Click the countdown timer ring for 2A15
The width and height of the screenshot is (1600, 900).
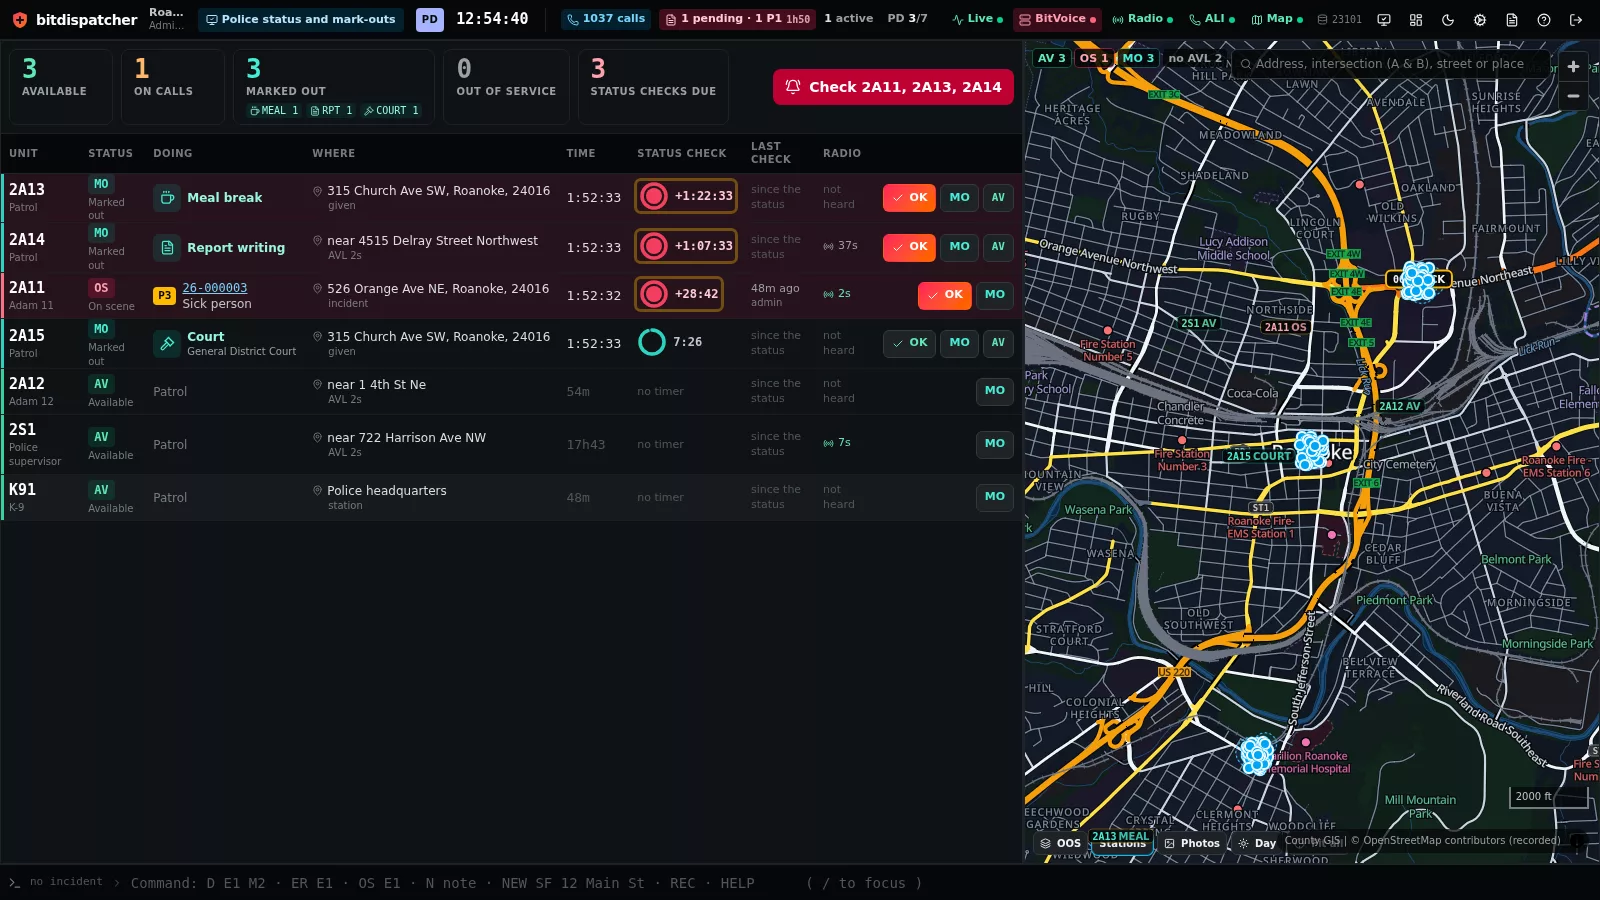coord(652,342)
